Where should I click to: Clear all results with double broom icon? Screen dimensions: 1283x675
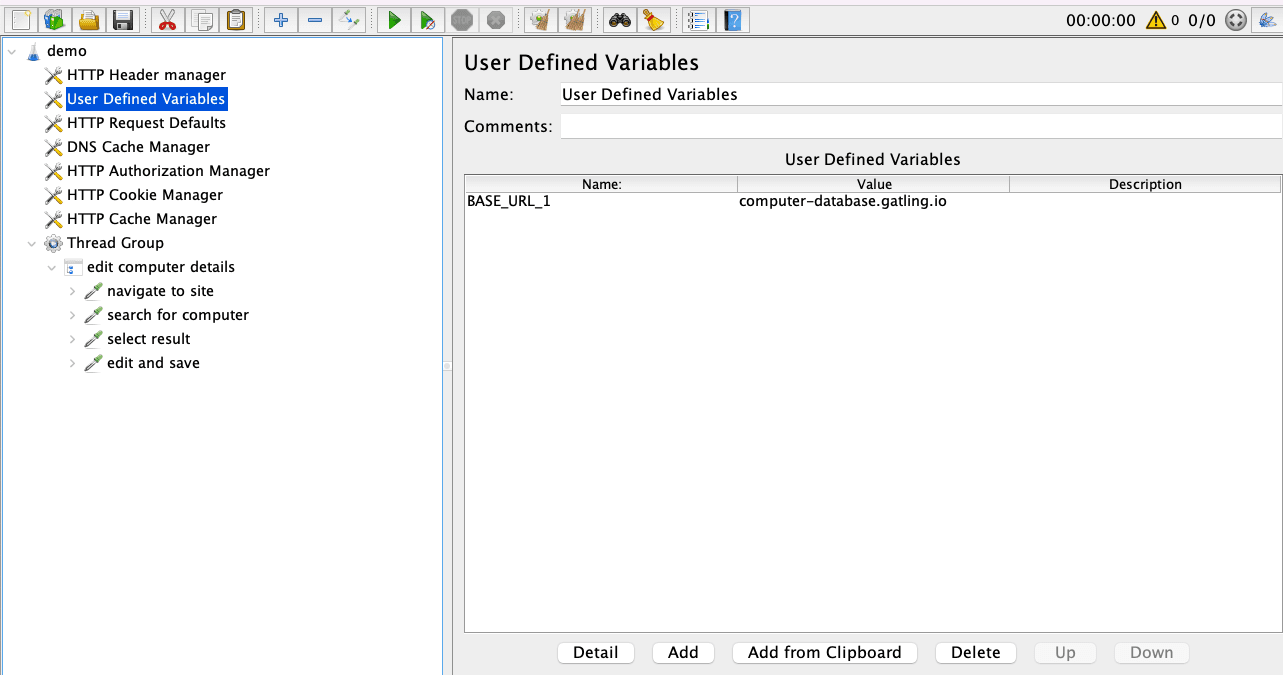[574, 19]
